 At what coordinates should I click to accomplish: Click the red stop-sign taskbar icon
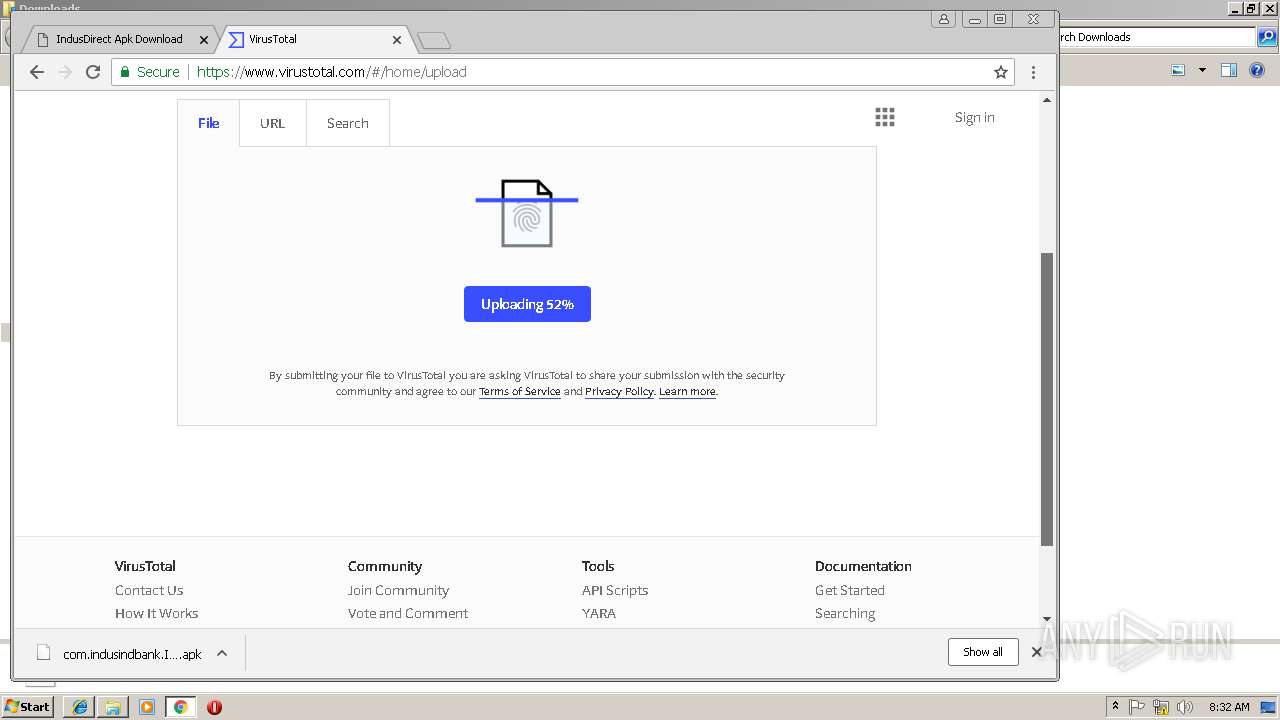pos(214,707)
